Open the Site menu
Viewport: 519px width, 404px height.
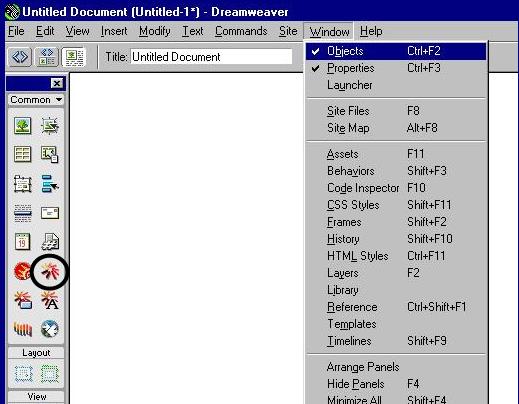coord(288,31)
